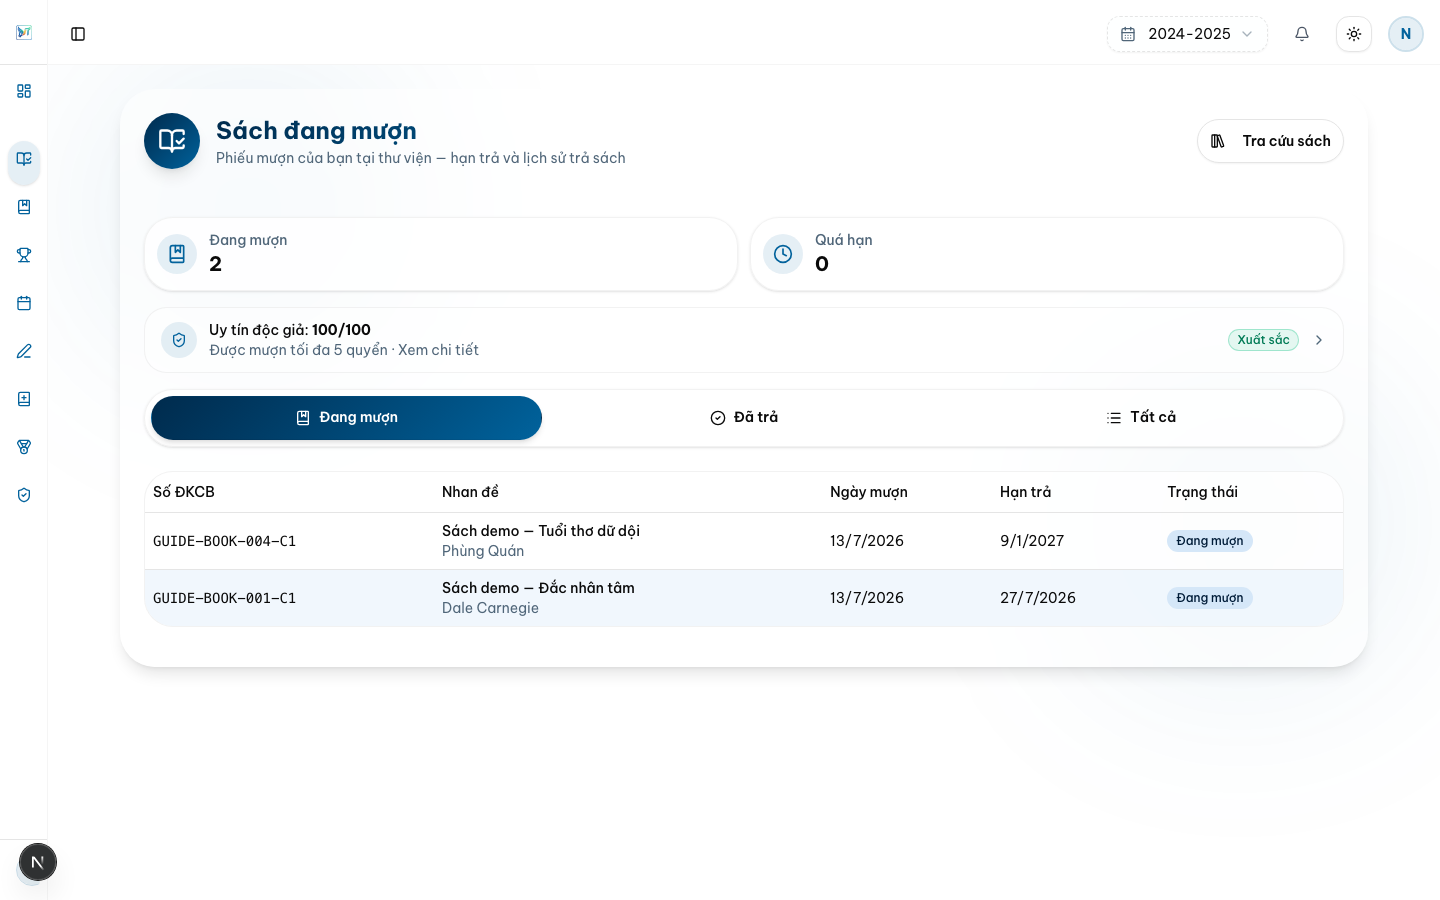Toggle the sidebar panel icon
The image size is (1440, 900).
coord(78,34)
